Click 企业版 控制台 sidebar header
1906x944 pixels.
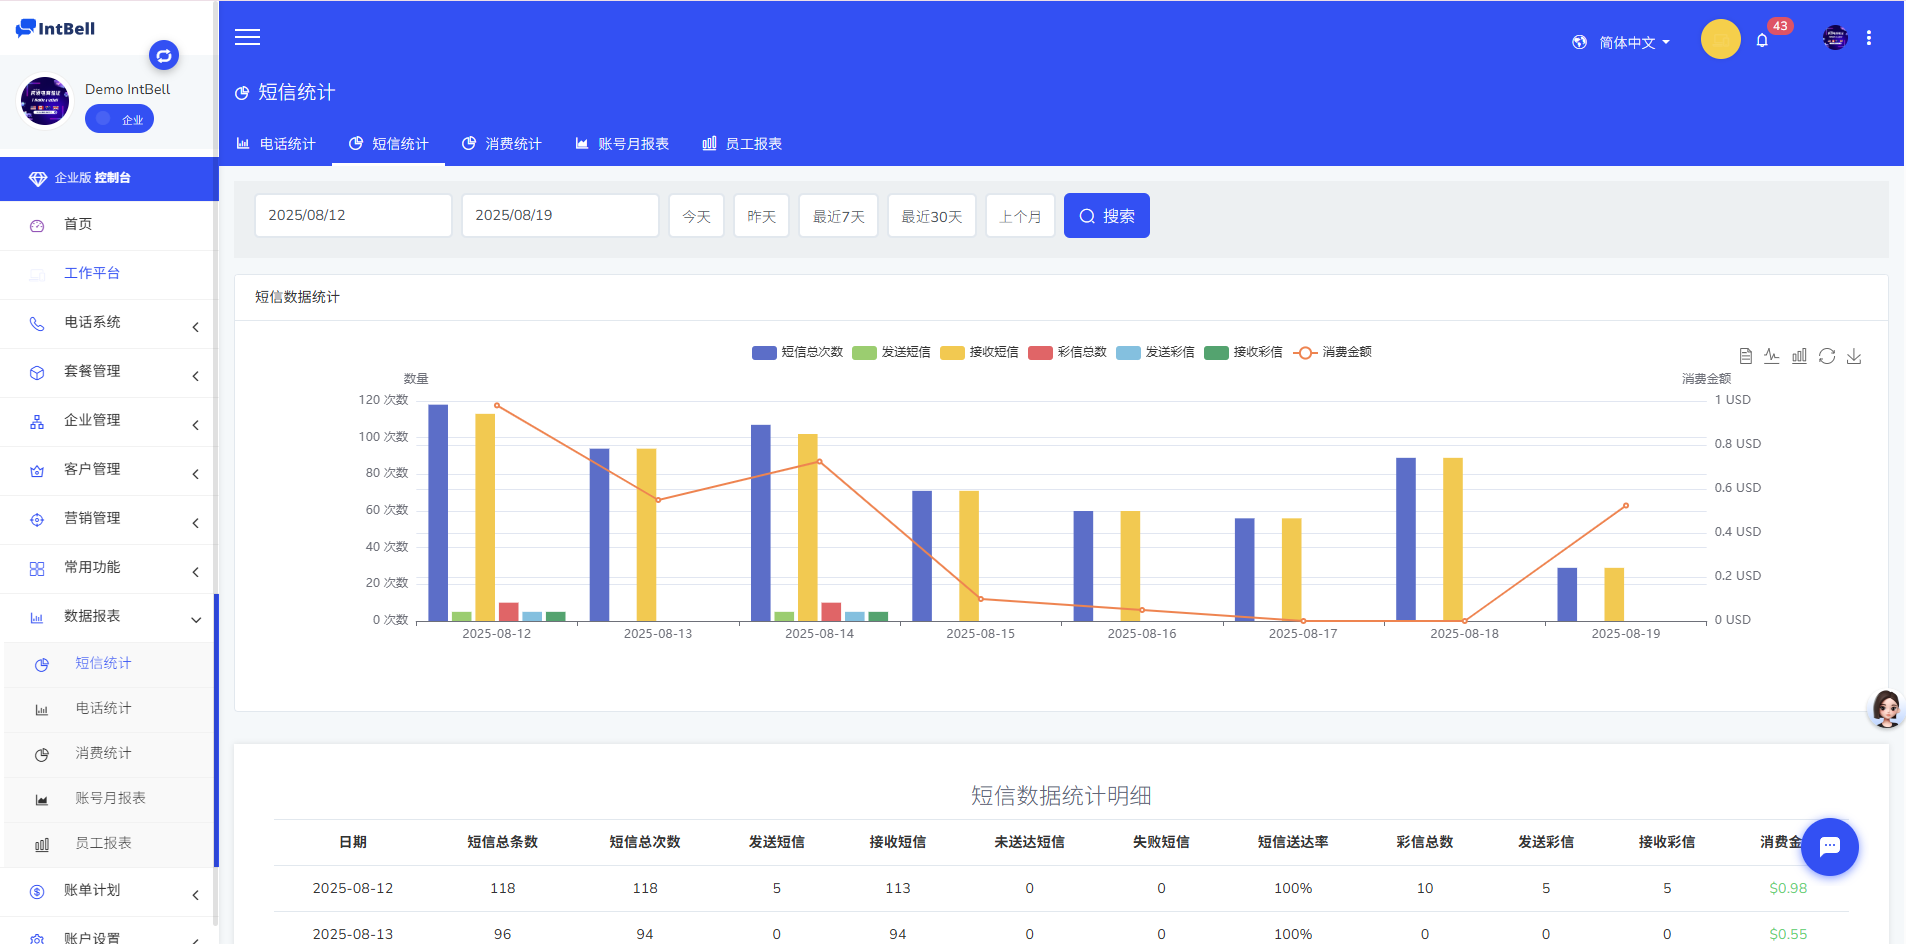point(109,178)
